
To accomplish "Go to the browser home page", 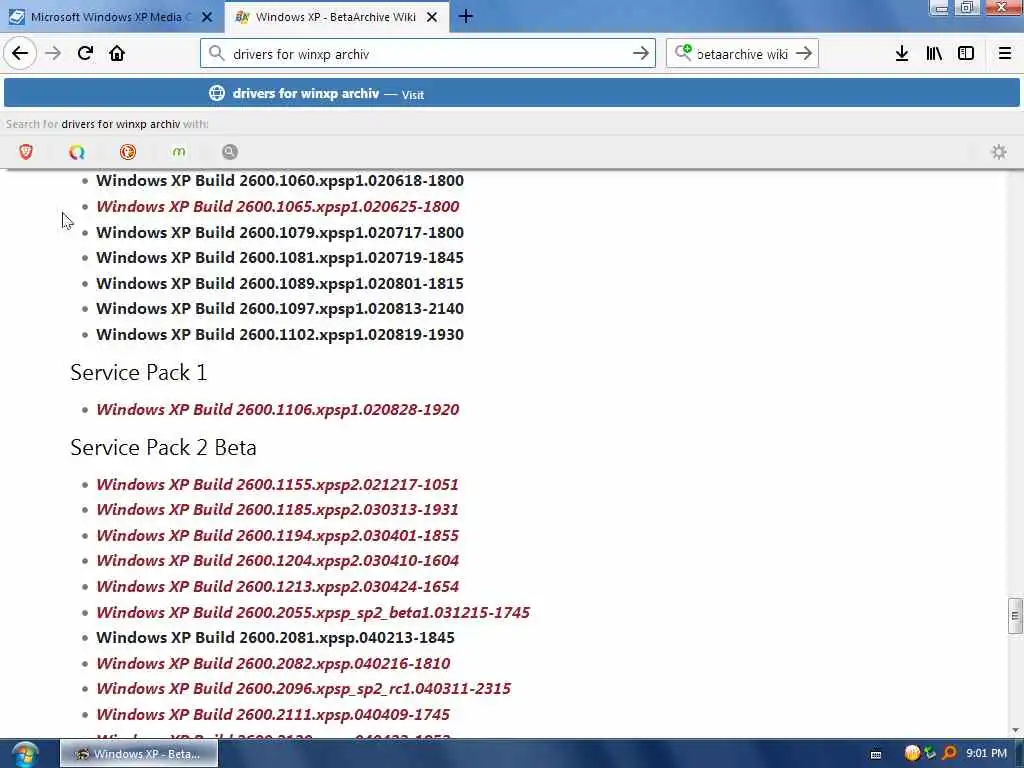I will (117, 53).
